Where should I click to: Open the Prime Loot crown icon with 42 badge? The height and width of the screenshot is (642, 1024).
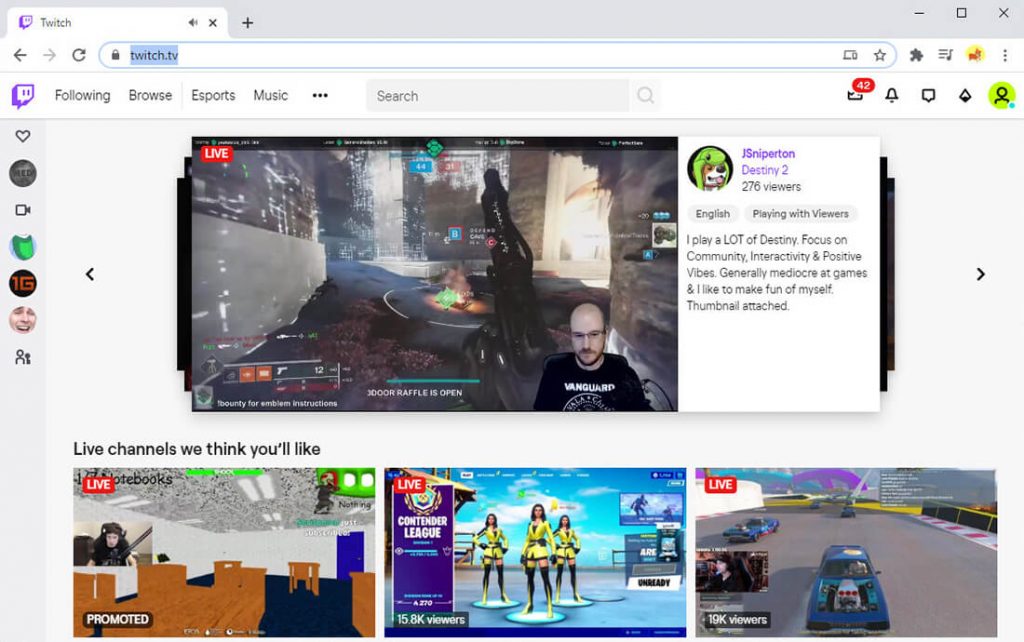(856, 94)
